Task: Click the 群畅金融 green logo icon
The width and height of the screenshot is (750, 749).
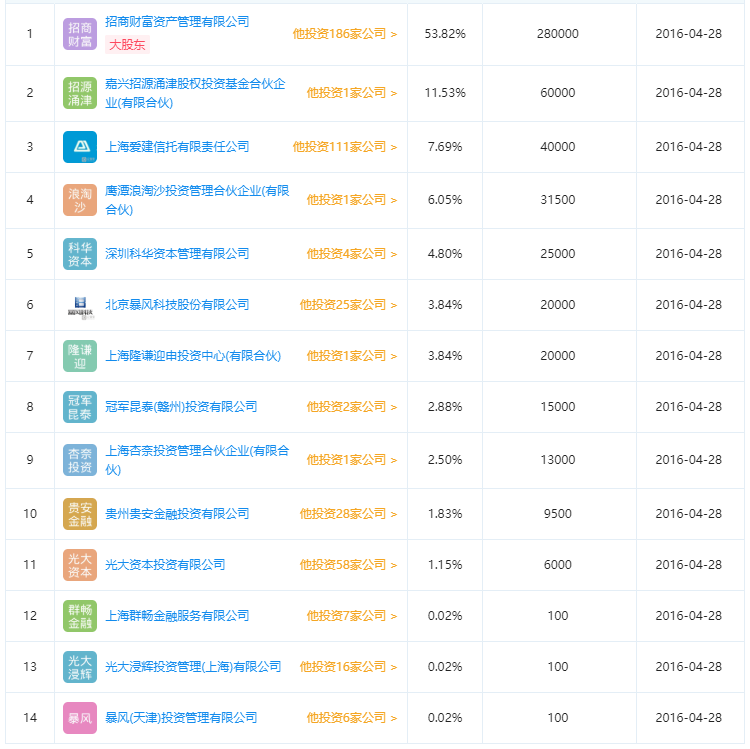Action: (80, 616)
